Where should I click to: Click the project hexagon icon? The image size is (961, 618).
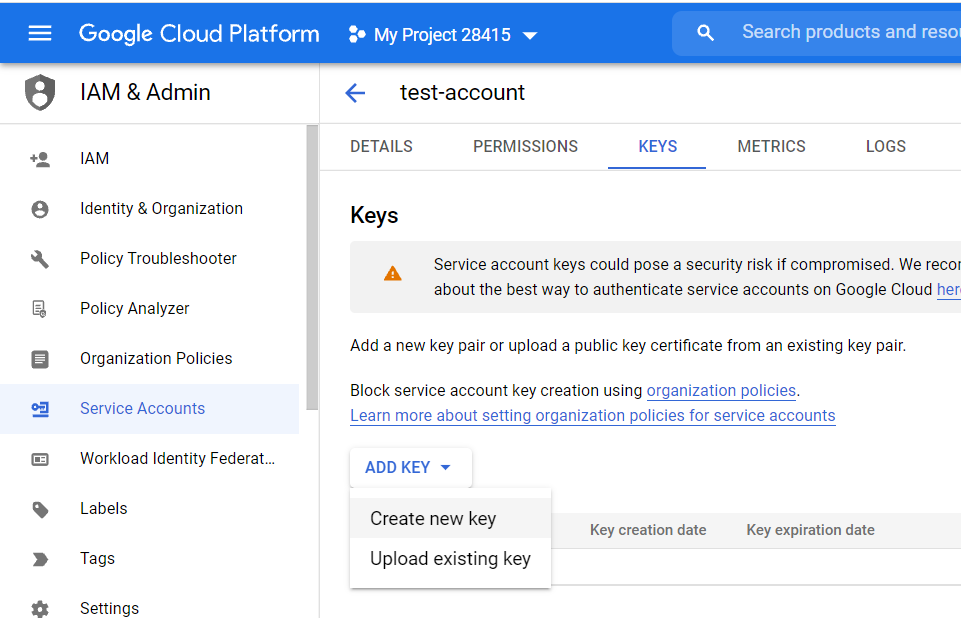pyautogui.click(x=357, y=34)
